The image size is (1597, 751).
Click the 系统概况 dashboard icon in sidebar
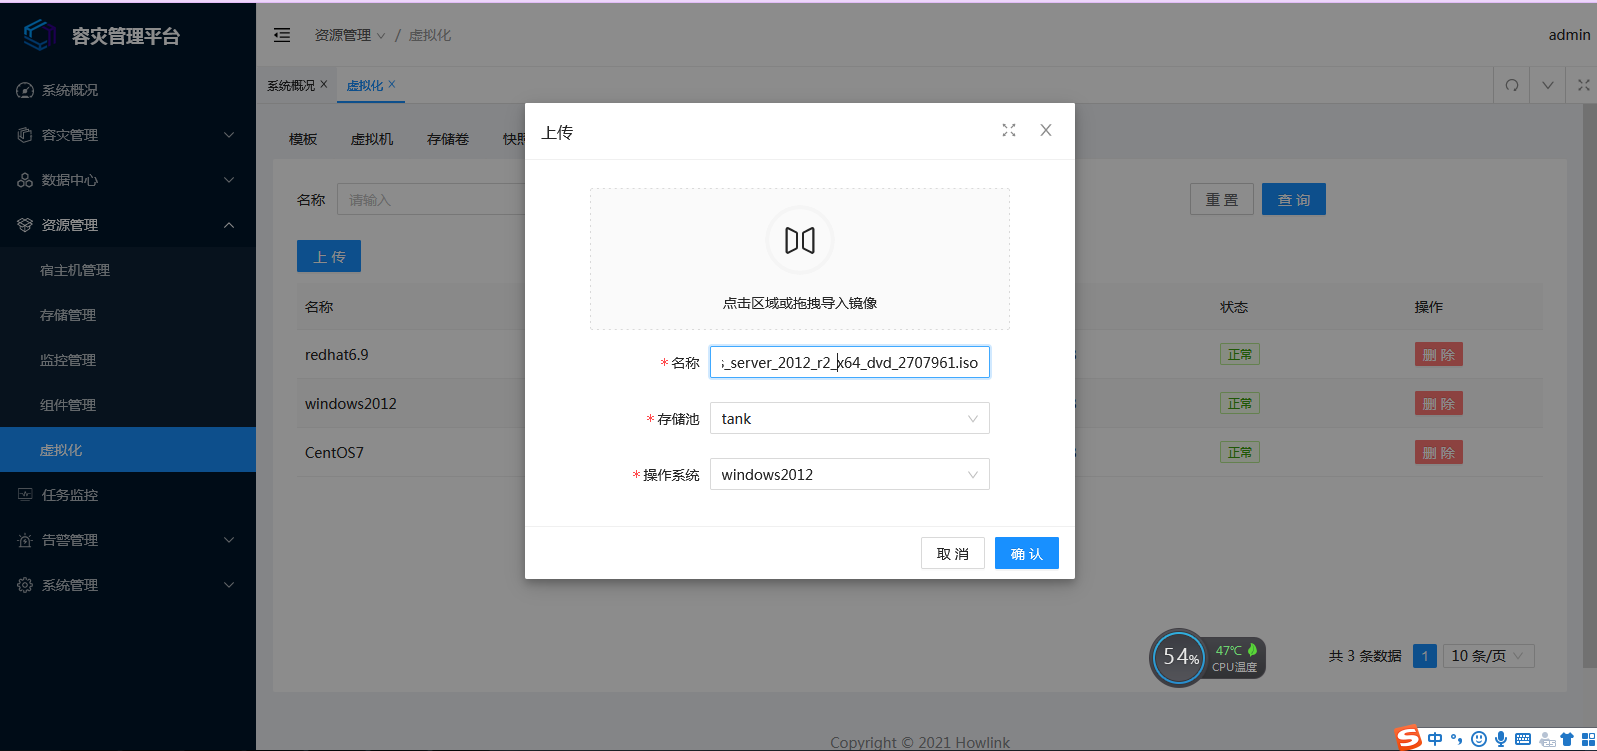click(x=25, y=90)
